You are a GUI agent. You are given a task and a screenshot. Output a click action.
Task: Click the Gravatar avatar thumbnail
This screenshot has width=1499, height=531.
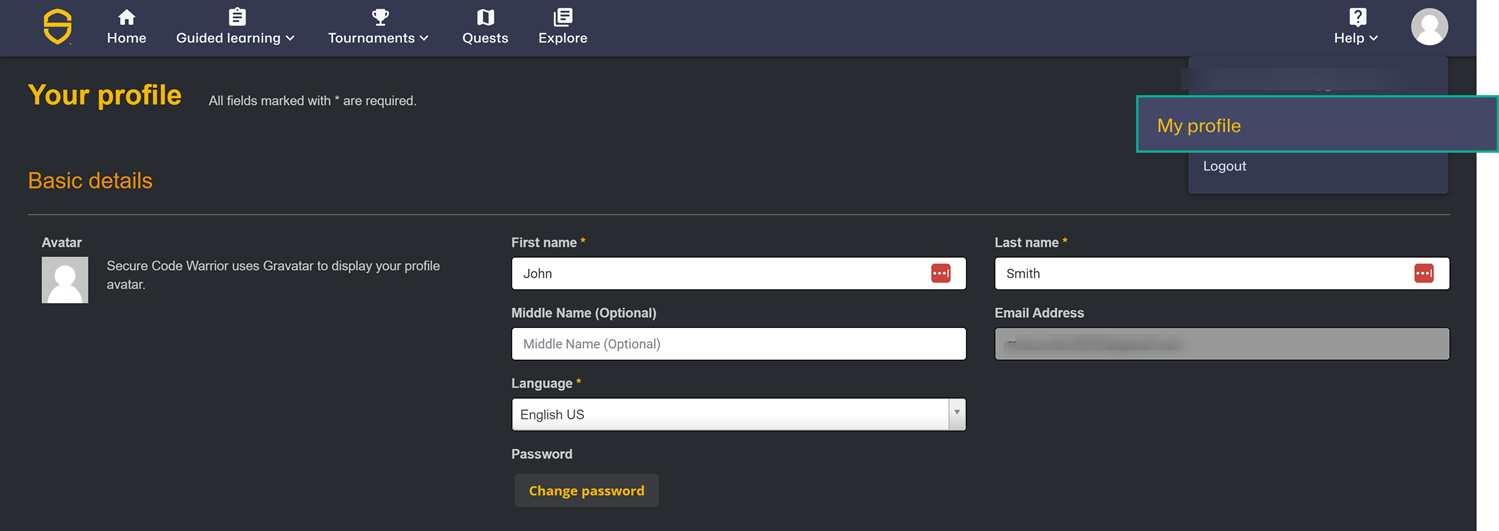(x=65, y=280)
